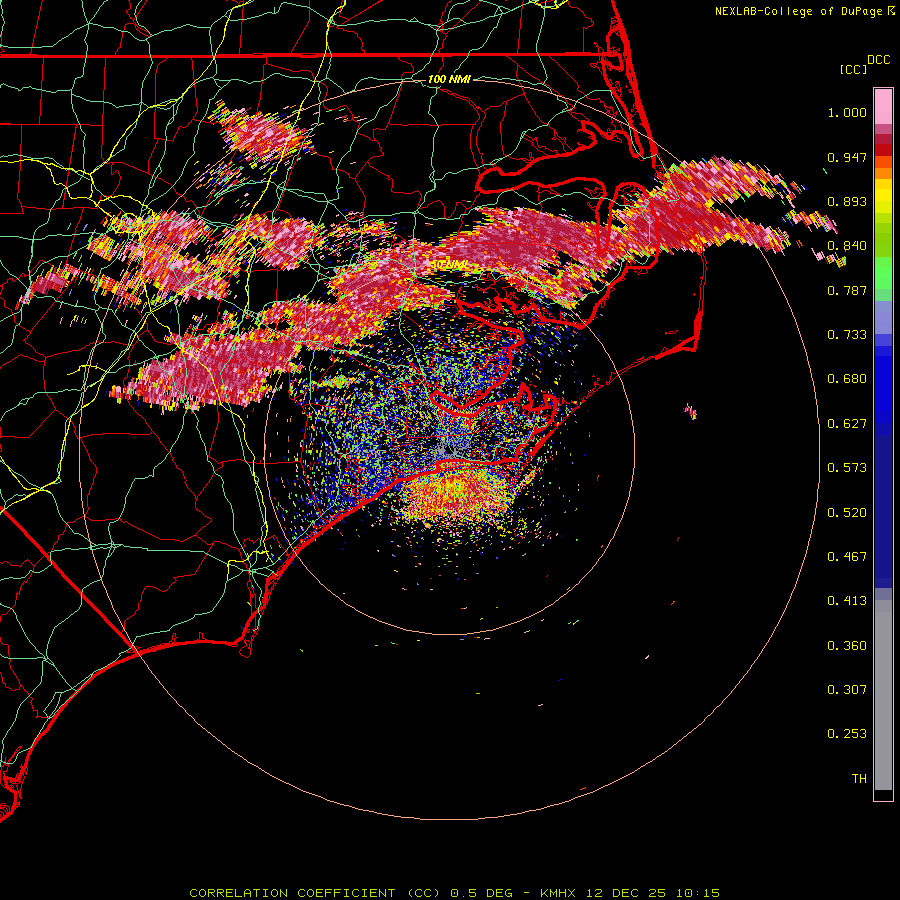
Task: Click the pink top segment of the color bar
Action: pos(883,107)
